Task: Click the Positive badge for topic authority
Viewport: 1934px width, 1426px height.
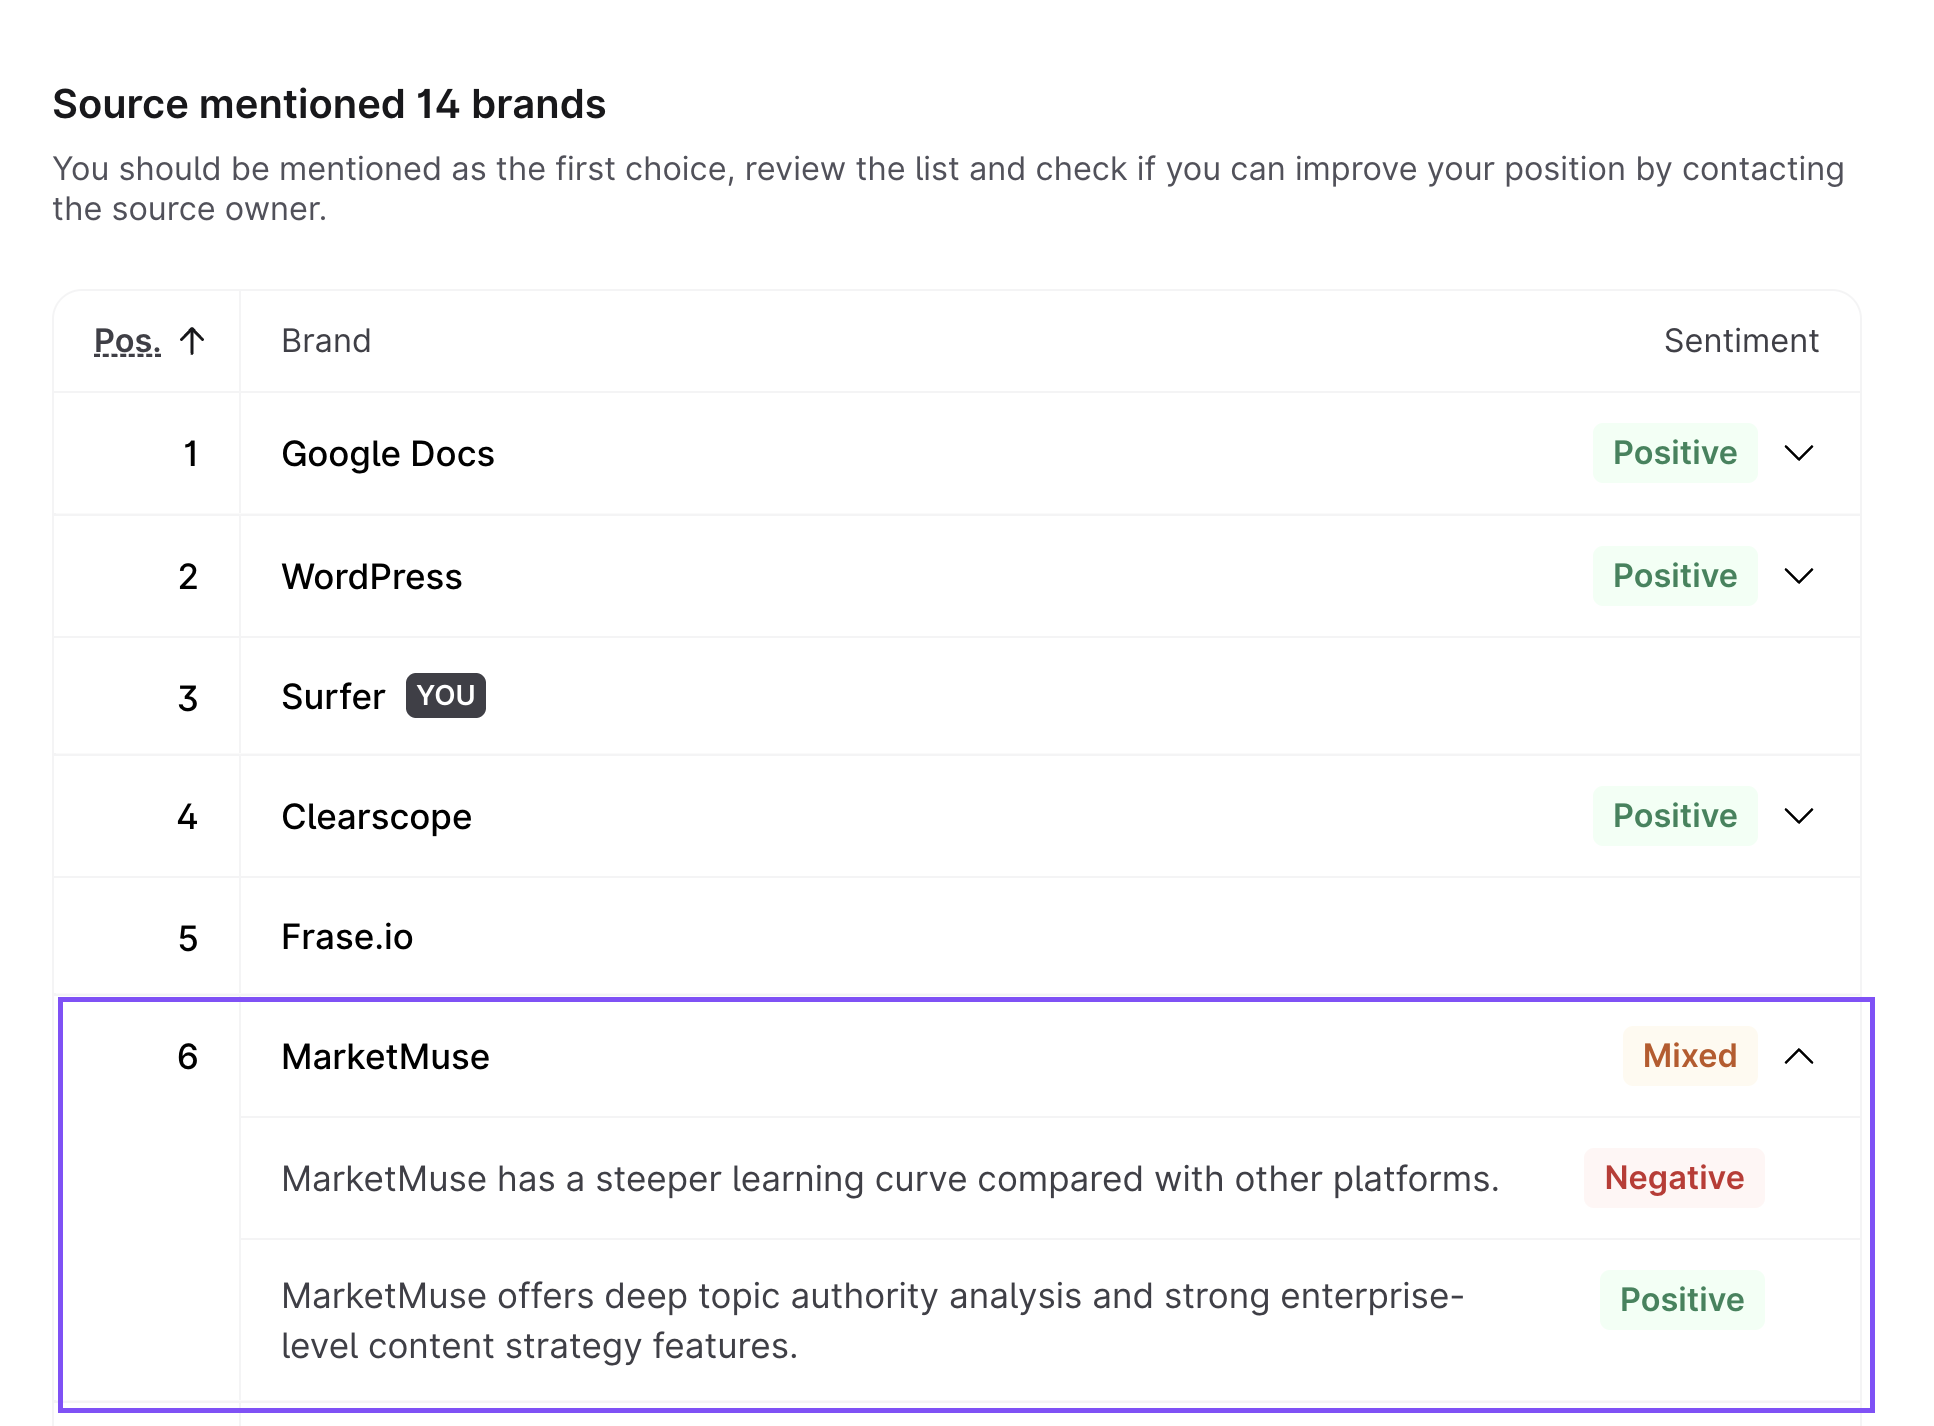Action: pos(1681,1300)
